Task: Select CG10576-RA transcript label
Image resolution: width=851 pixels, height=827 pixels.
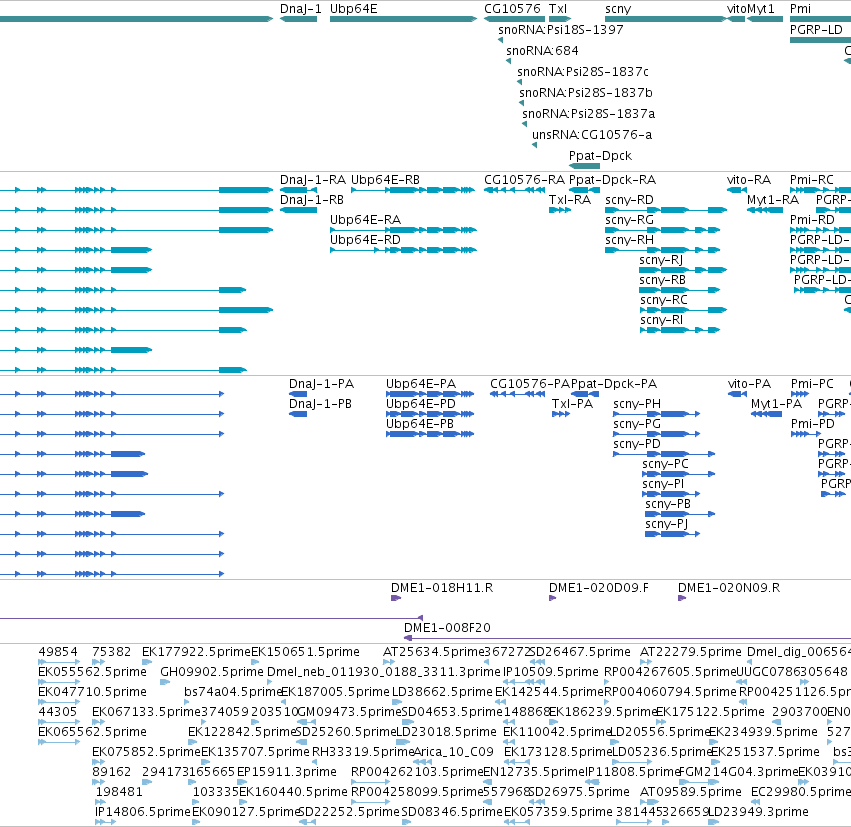Action: (x=524, y=180)
